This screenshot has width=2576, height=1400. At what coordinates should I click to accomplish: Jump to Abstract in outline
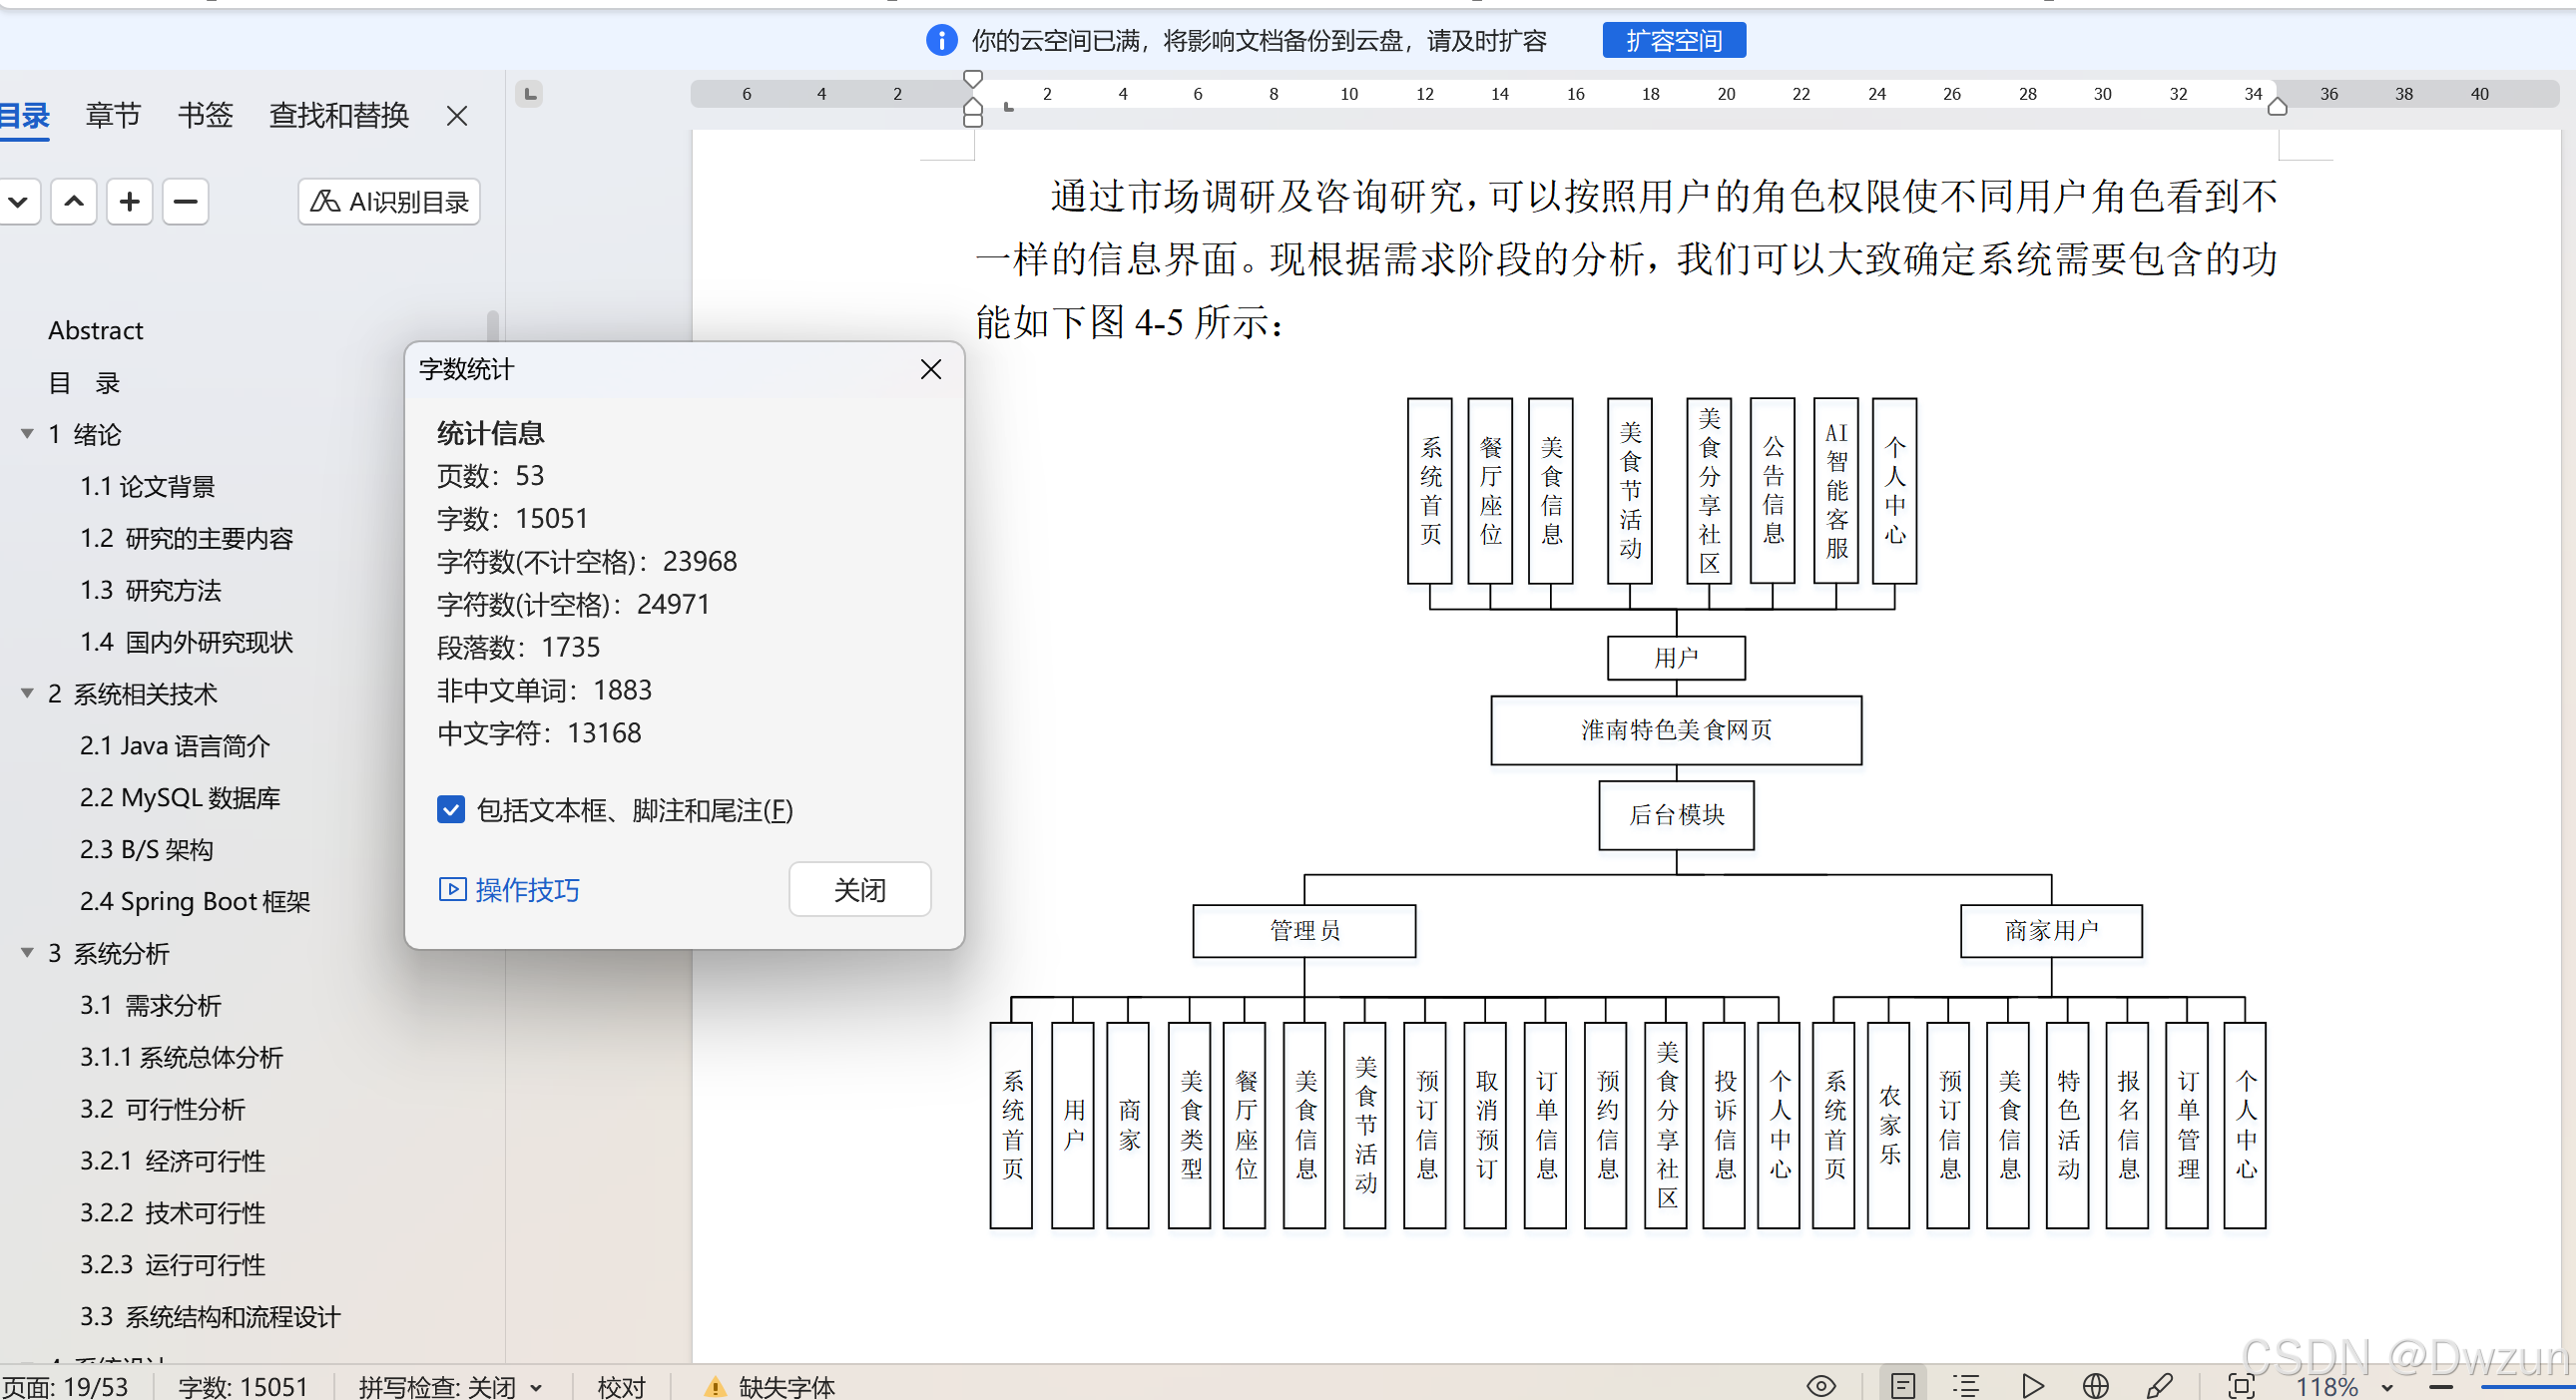click(x=96, y=331)
